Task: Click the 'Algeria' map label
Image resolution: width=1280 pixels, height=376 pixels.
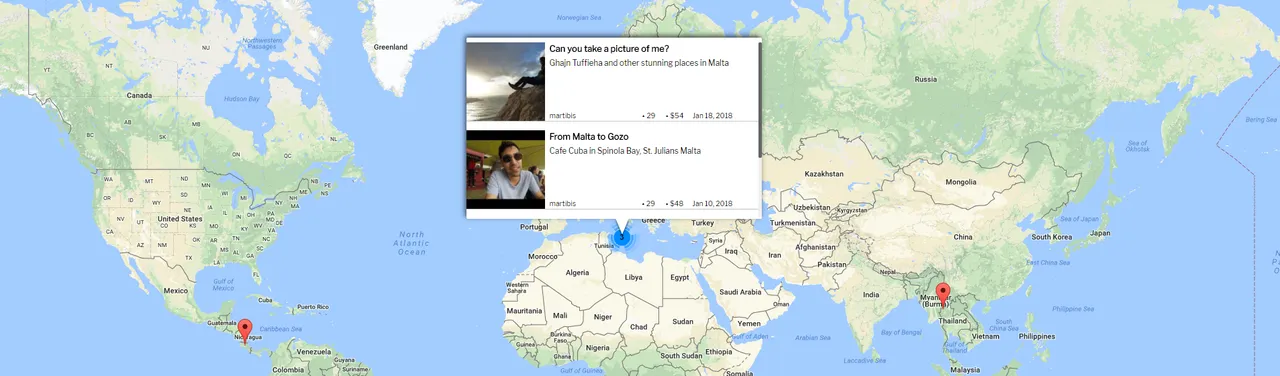Action: 578,272
